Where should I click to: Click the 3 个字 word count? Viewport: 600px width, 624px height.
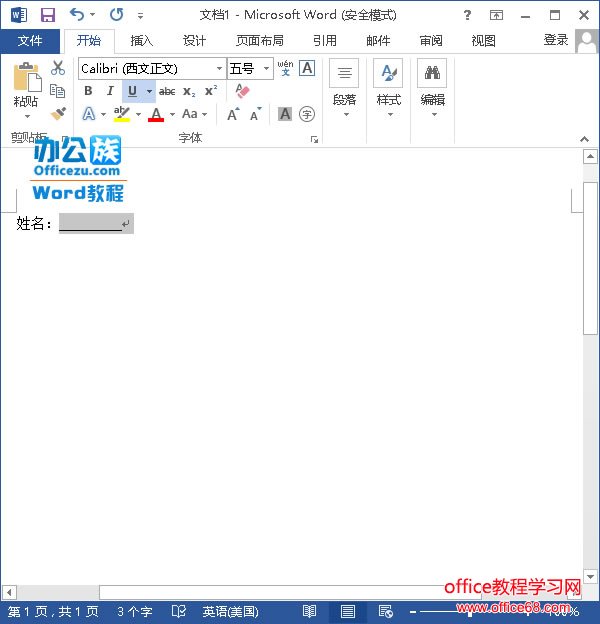[x=134, y=611]
